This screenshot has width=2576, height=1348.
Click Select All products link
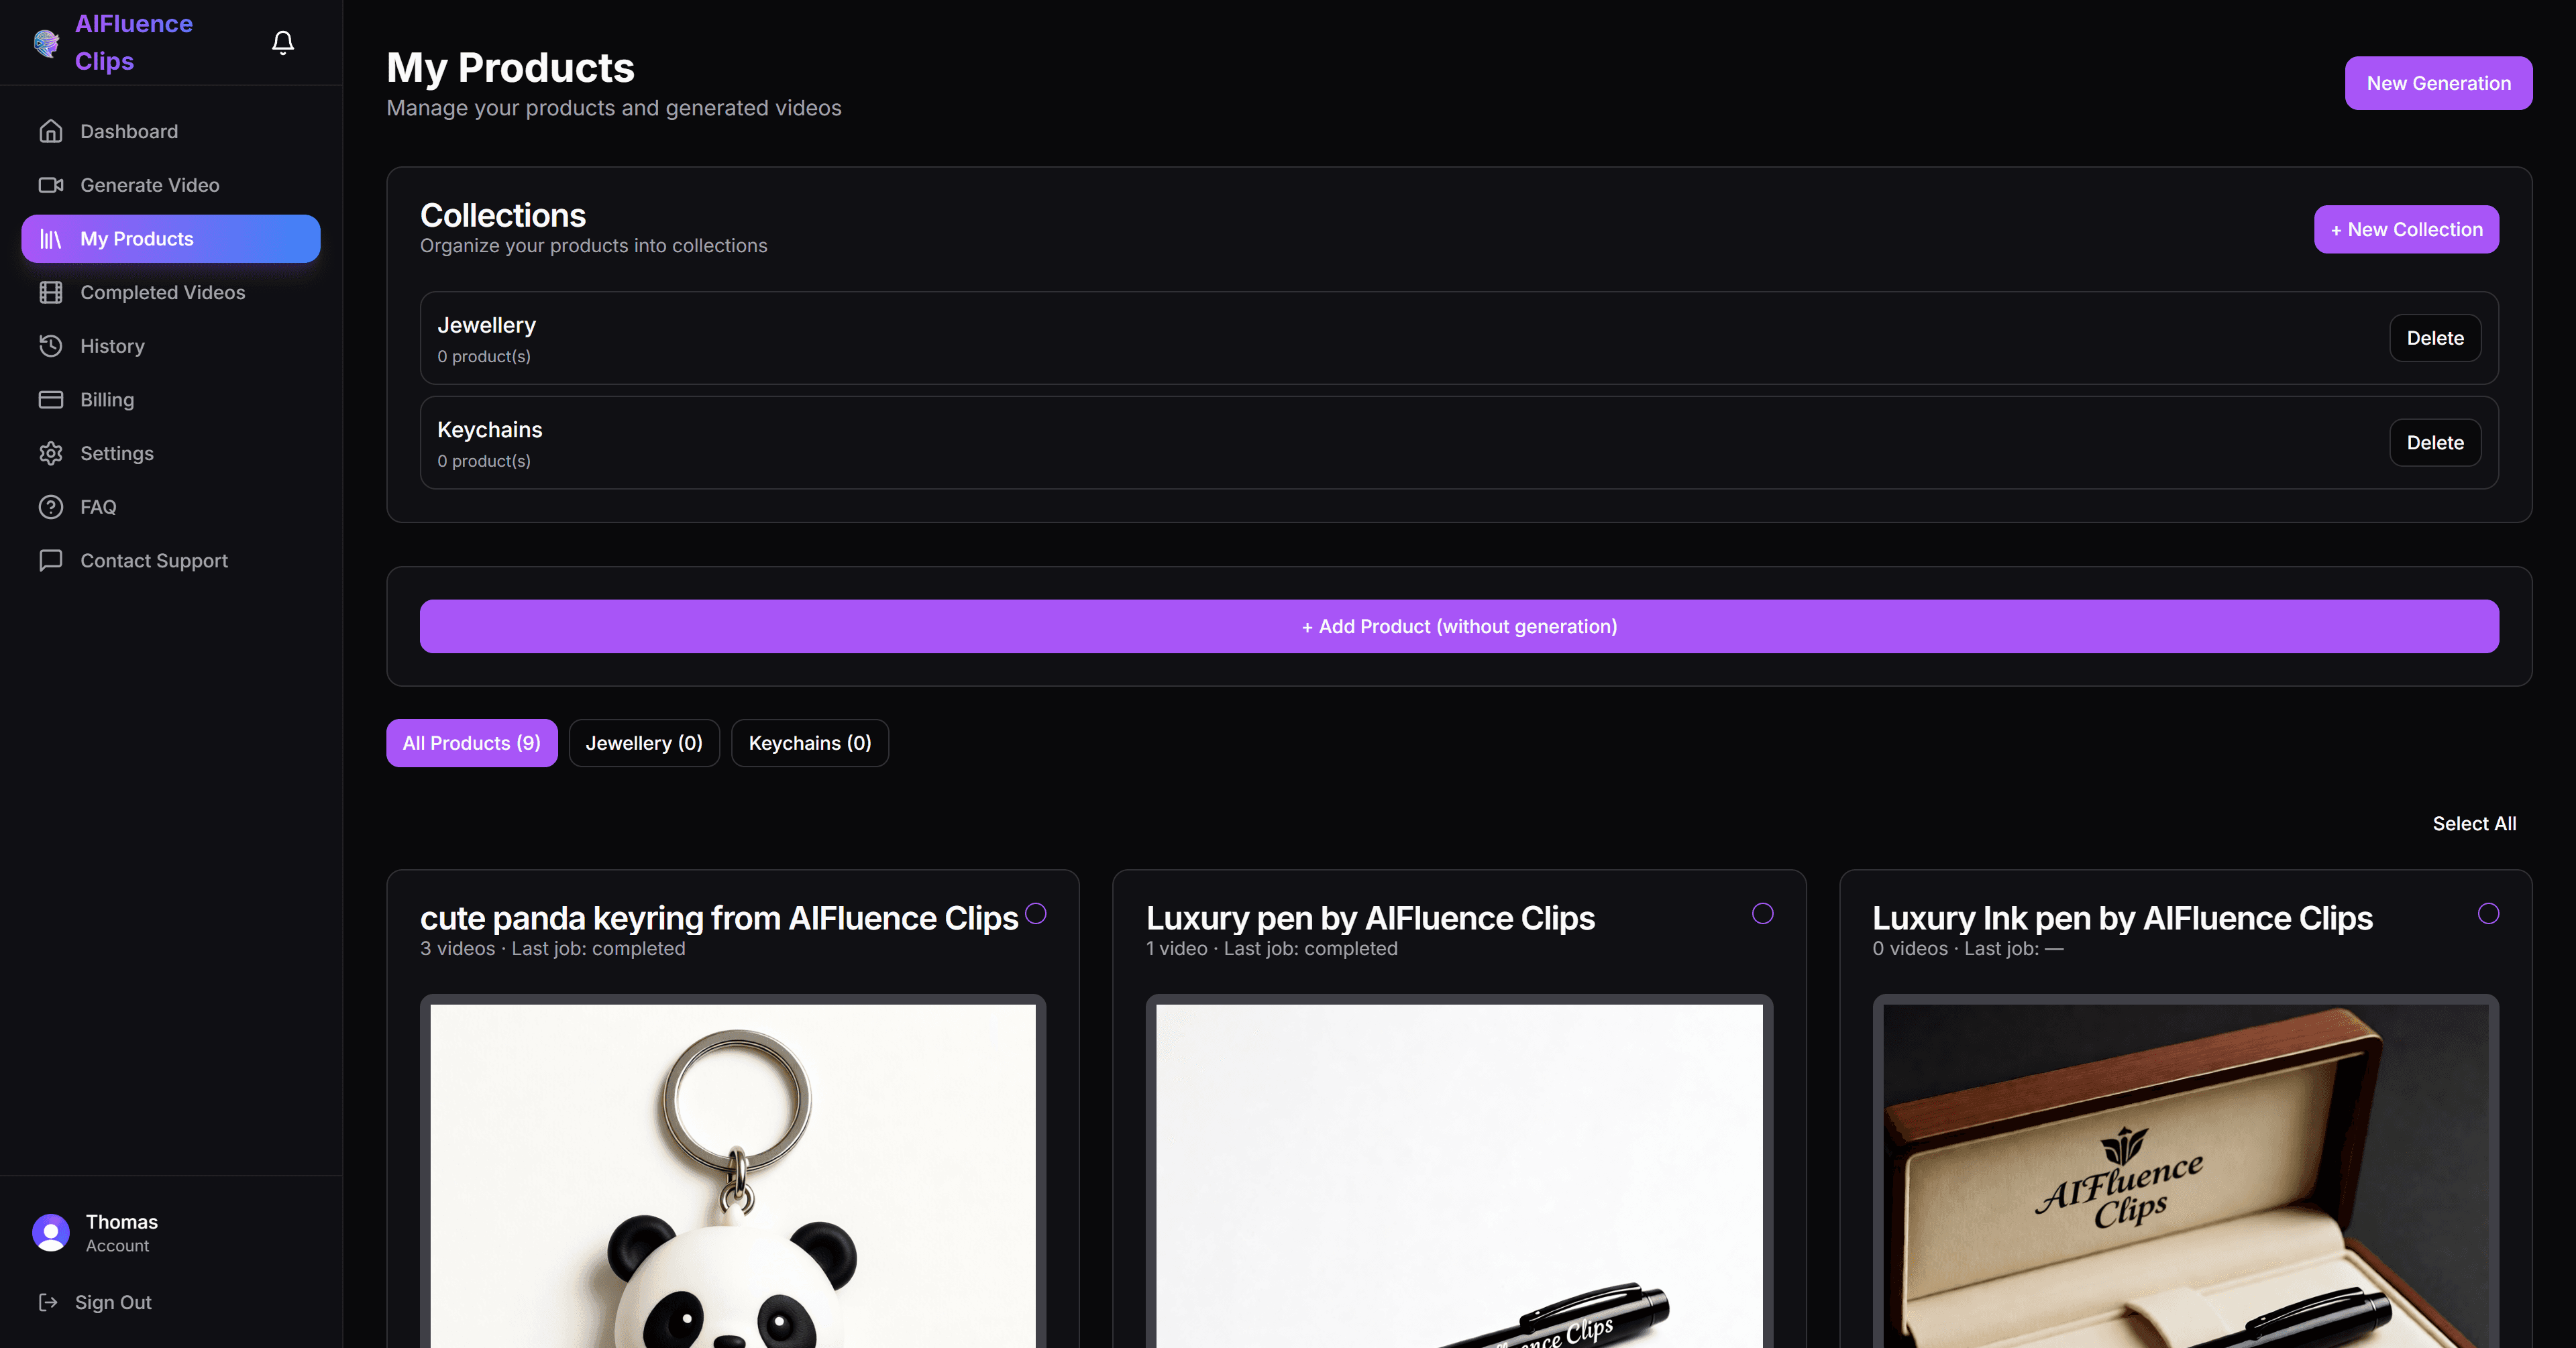coord(2474,823)
